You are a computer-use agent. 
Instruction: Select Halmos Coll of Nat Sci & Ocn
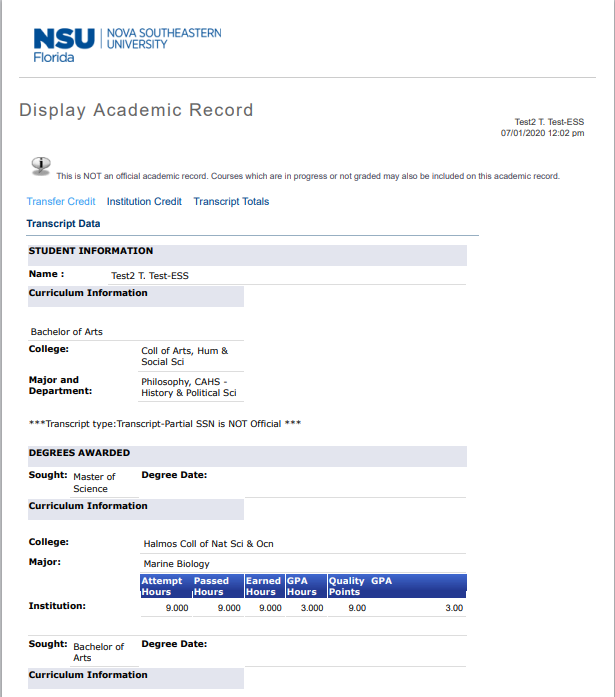(208, 544)
